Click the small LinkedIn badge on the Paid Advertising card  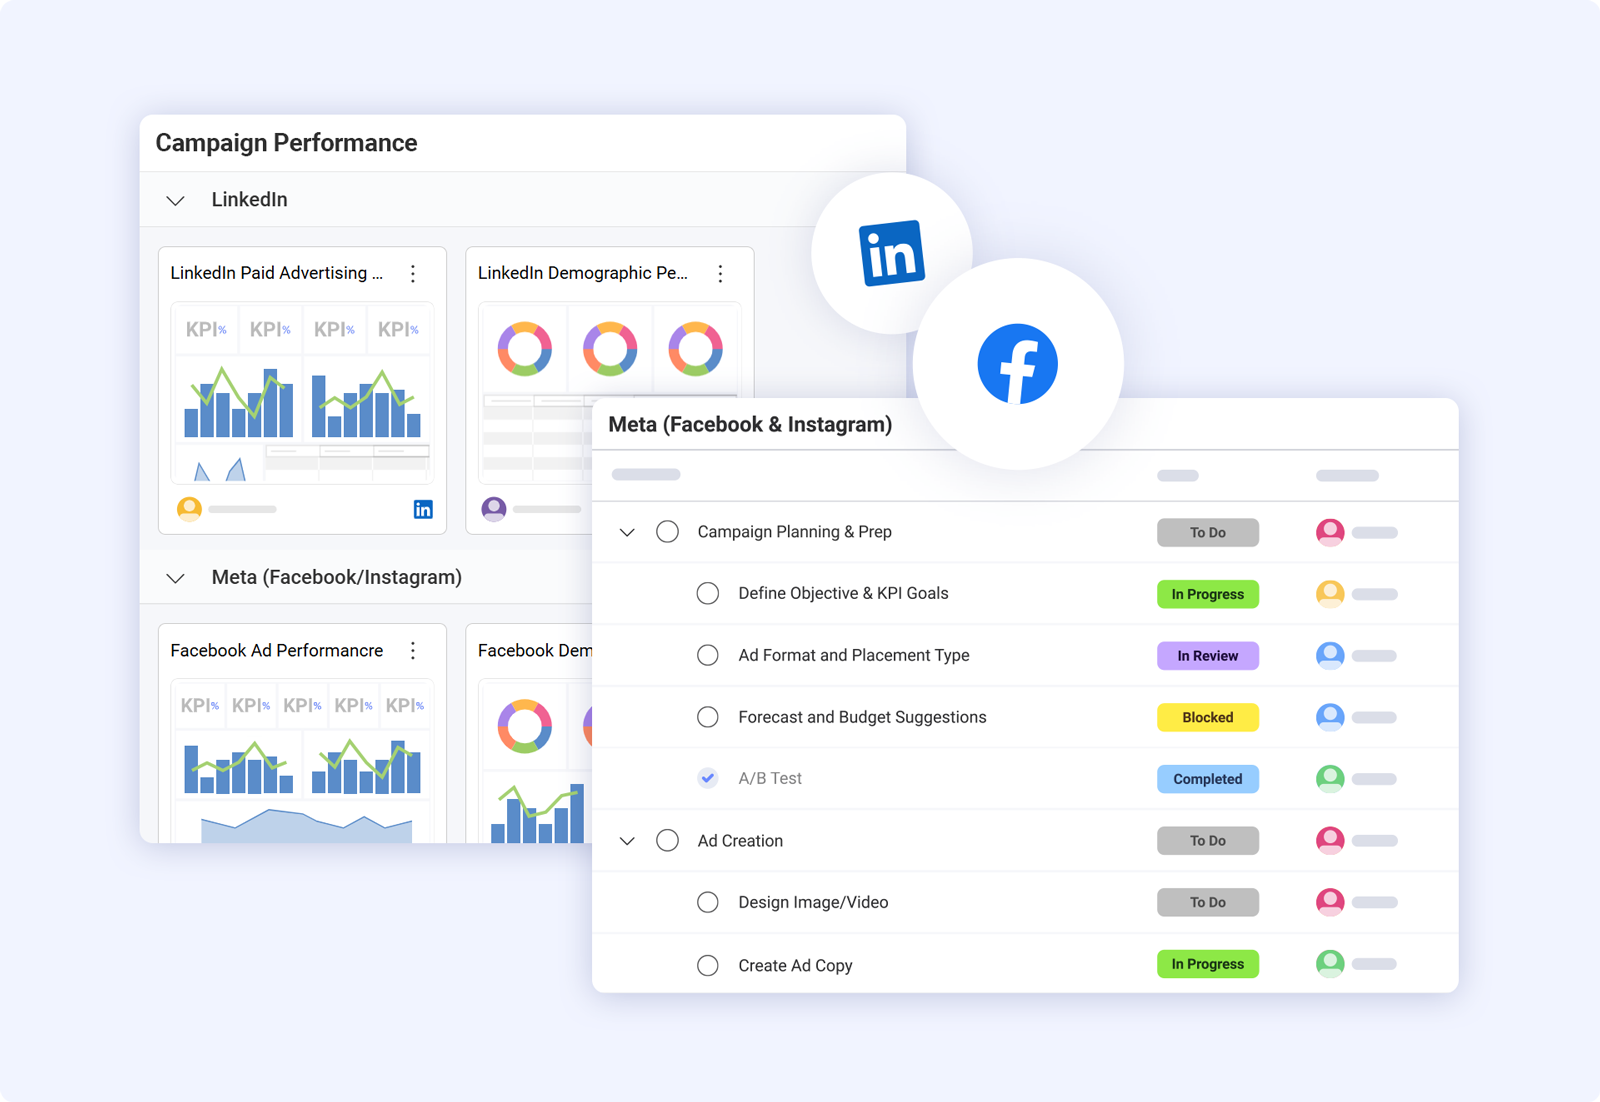(x=423, y=509)
